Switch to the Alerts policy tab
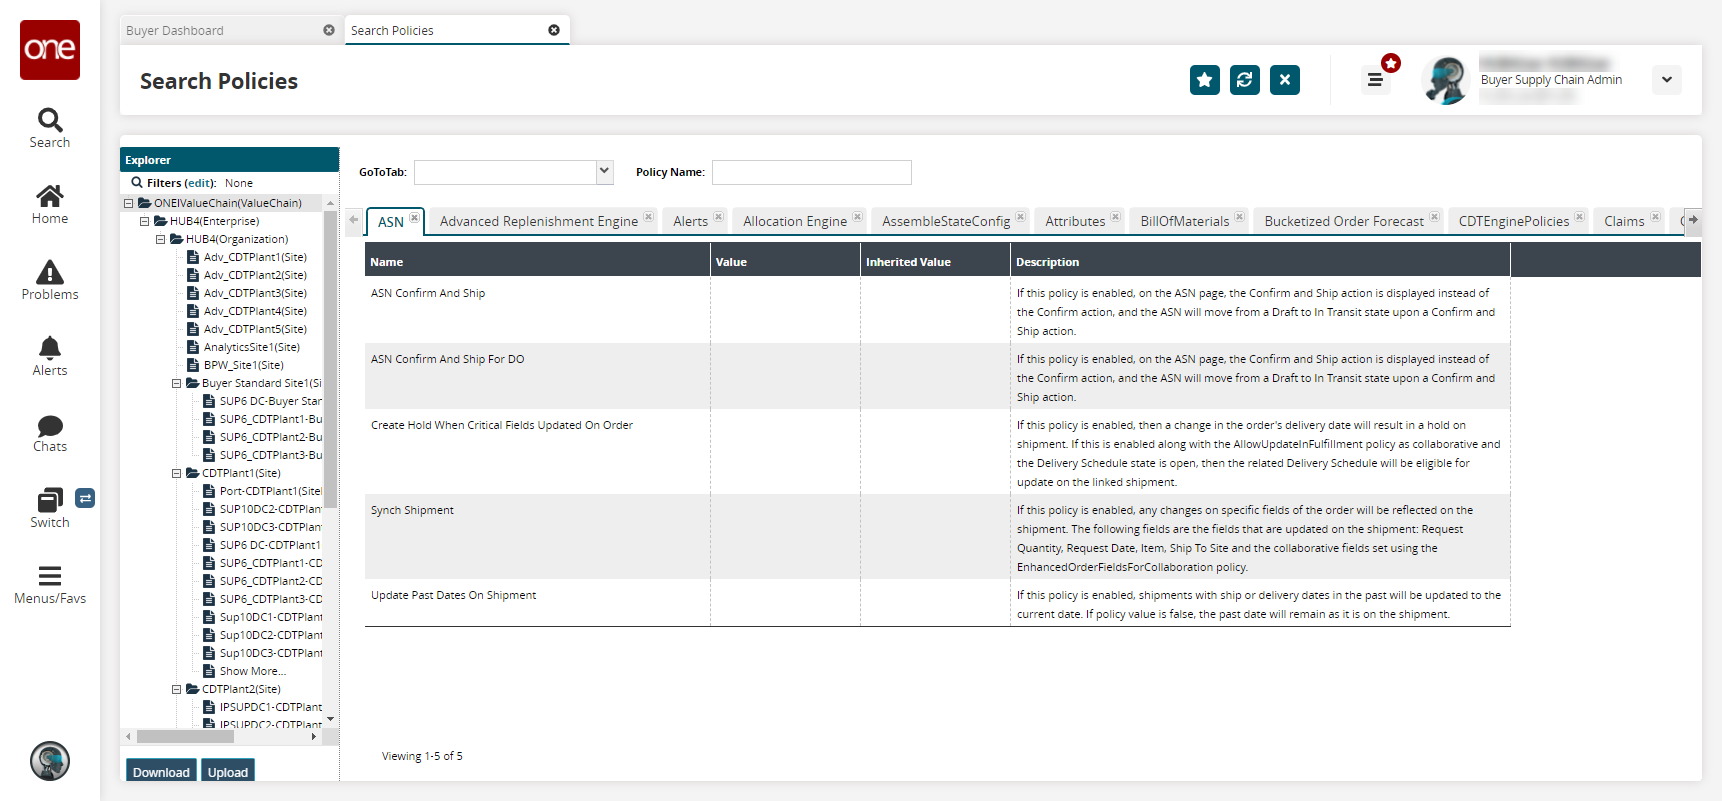This screenshot has width=1722, height=801. coord(690,221)
